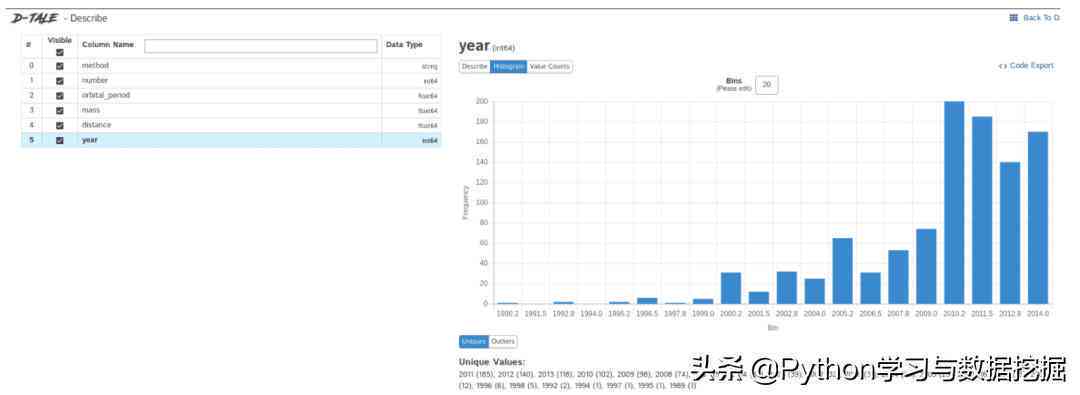This screenshot has width=1080, height=395.
Task: Uncheck visibility for the orbital_period column
Action: coord(60,96)
